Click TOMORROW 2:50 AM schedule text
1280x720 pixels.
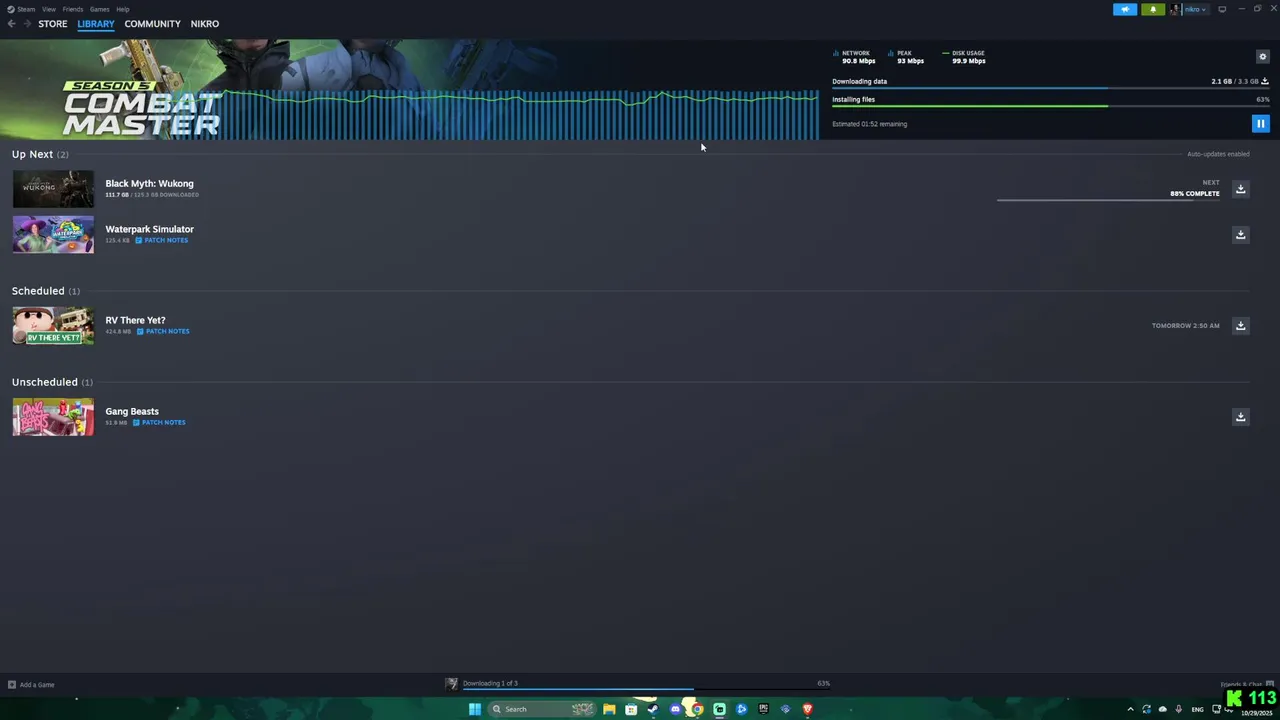pos(1185,326)
